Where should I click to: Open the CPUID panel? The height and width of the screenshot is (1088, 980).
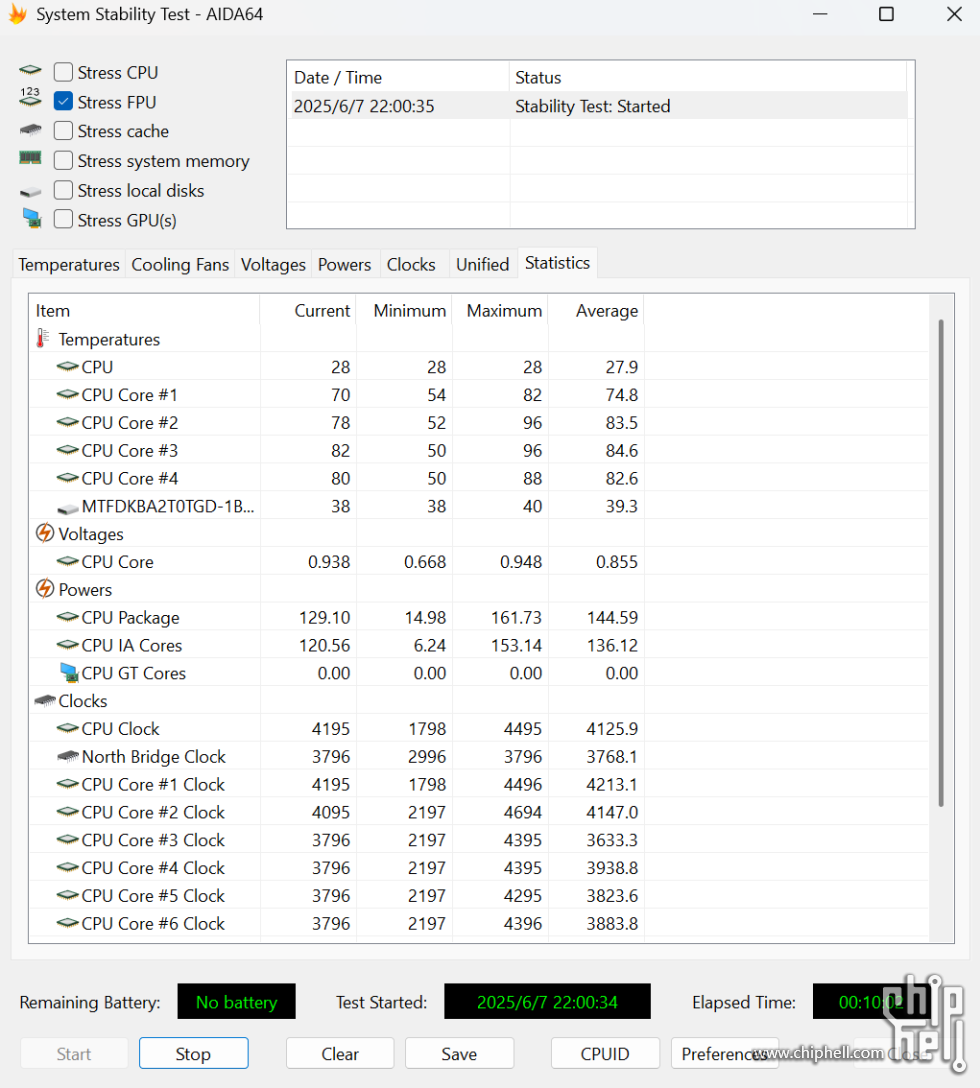605,1053
